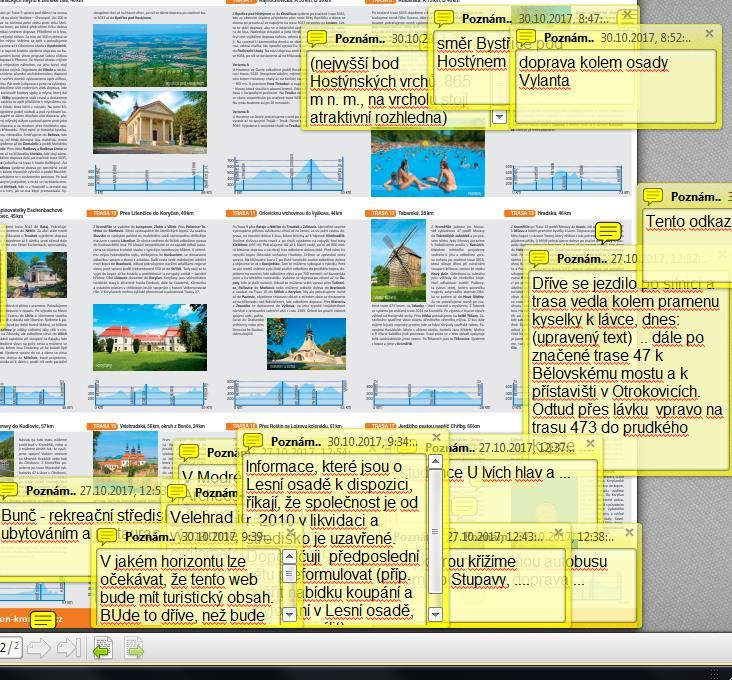Click the aerial landscape photo on the page
Image resolution: width=732 pixels, height=680 pixels.
pyautogui.click(x=150, y=55)
